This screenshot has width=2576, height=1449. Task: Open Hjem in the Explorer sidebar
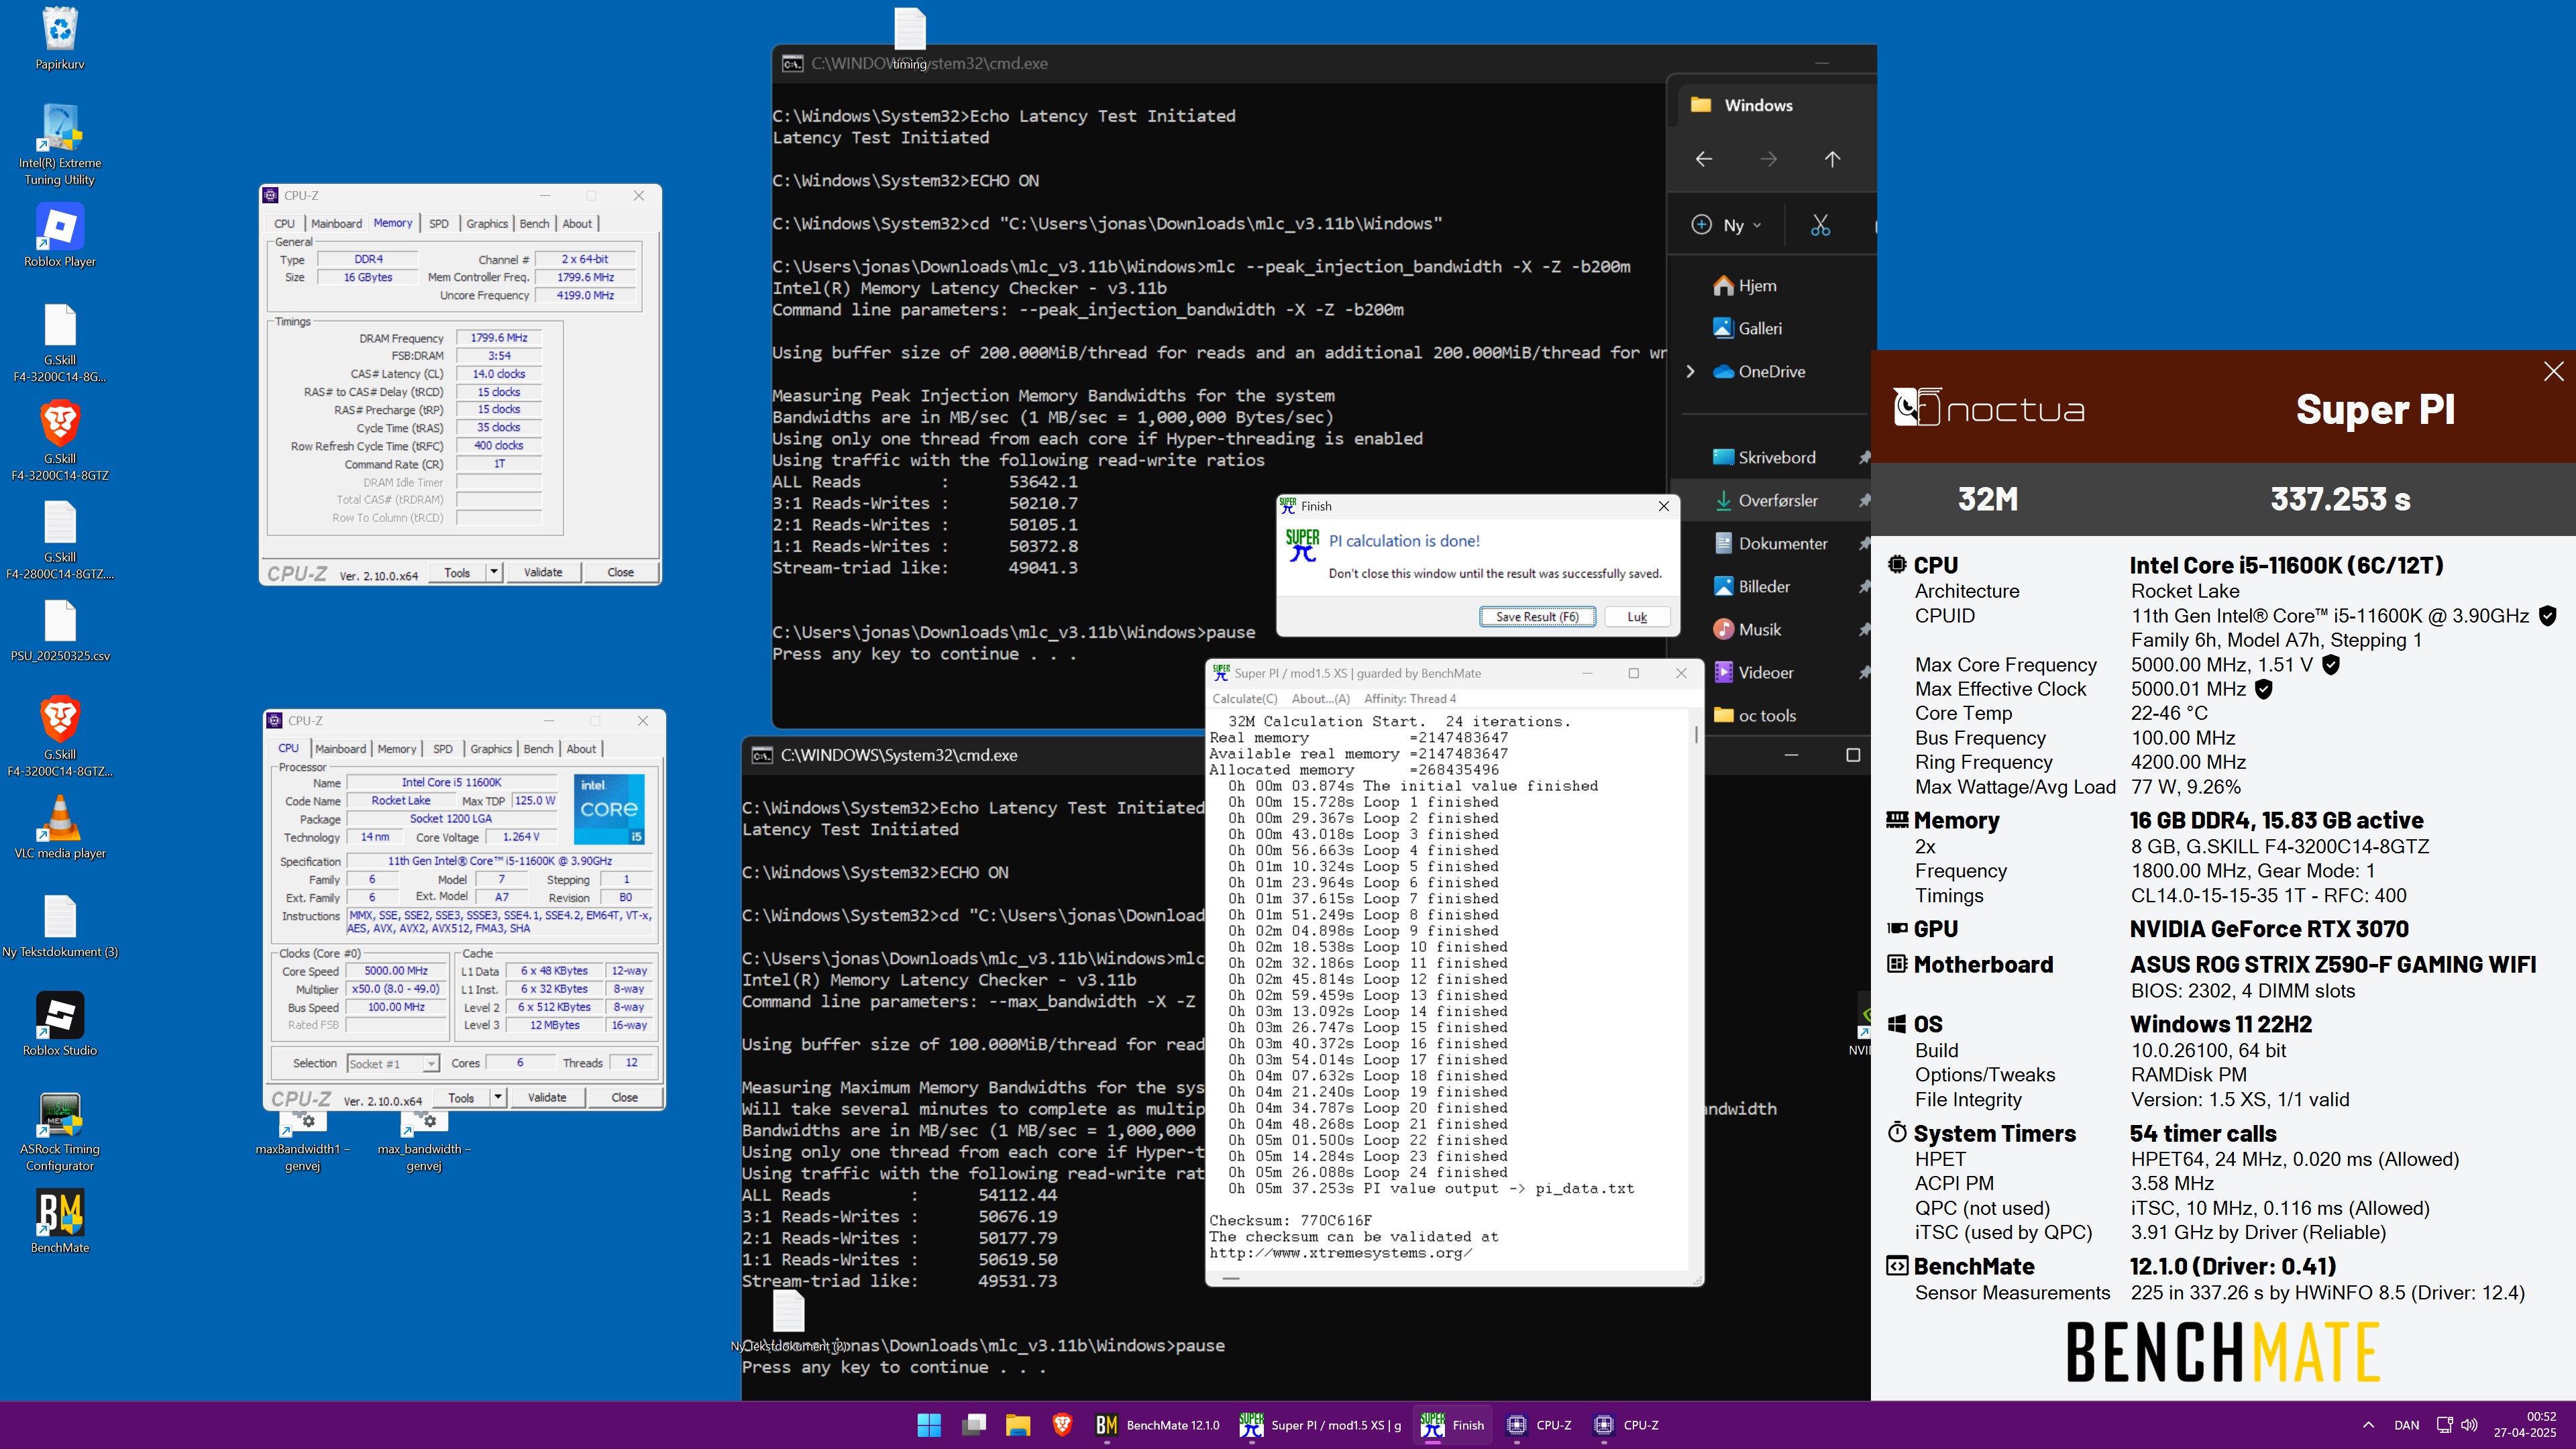1757,286
